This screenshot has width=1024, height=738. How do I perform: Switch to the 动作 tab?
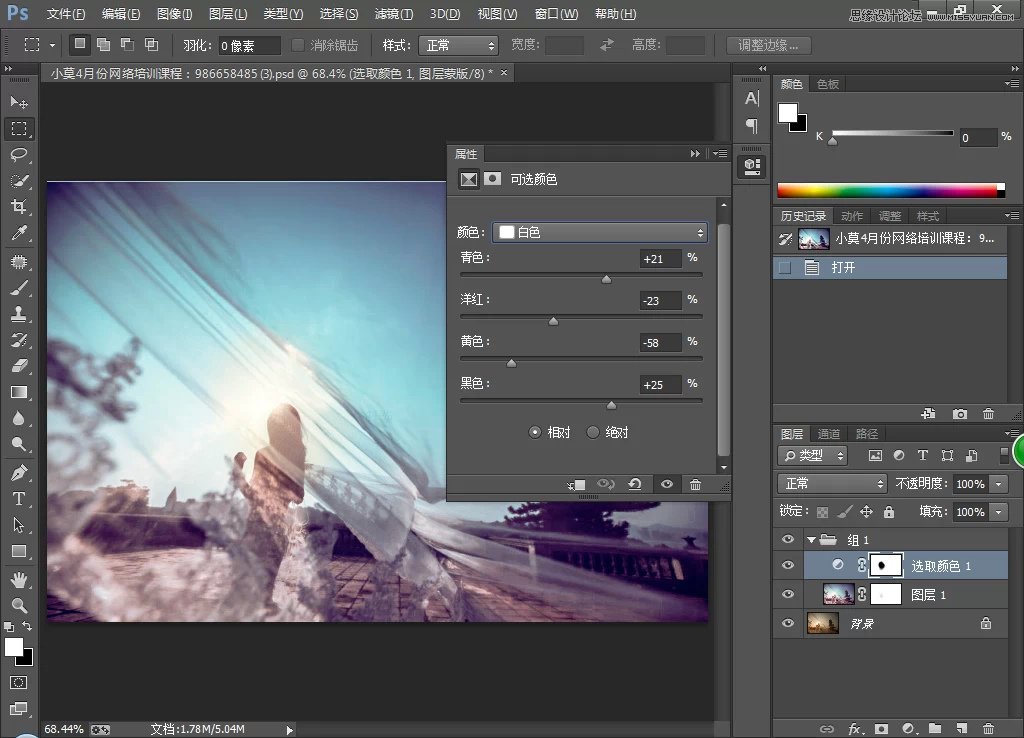852,216
